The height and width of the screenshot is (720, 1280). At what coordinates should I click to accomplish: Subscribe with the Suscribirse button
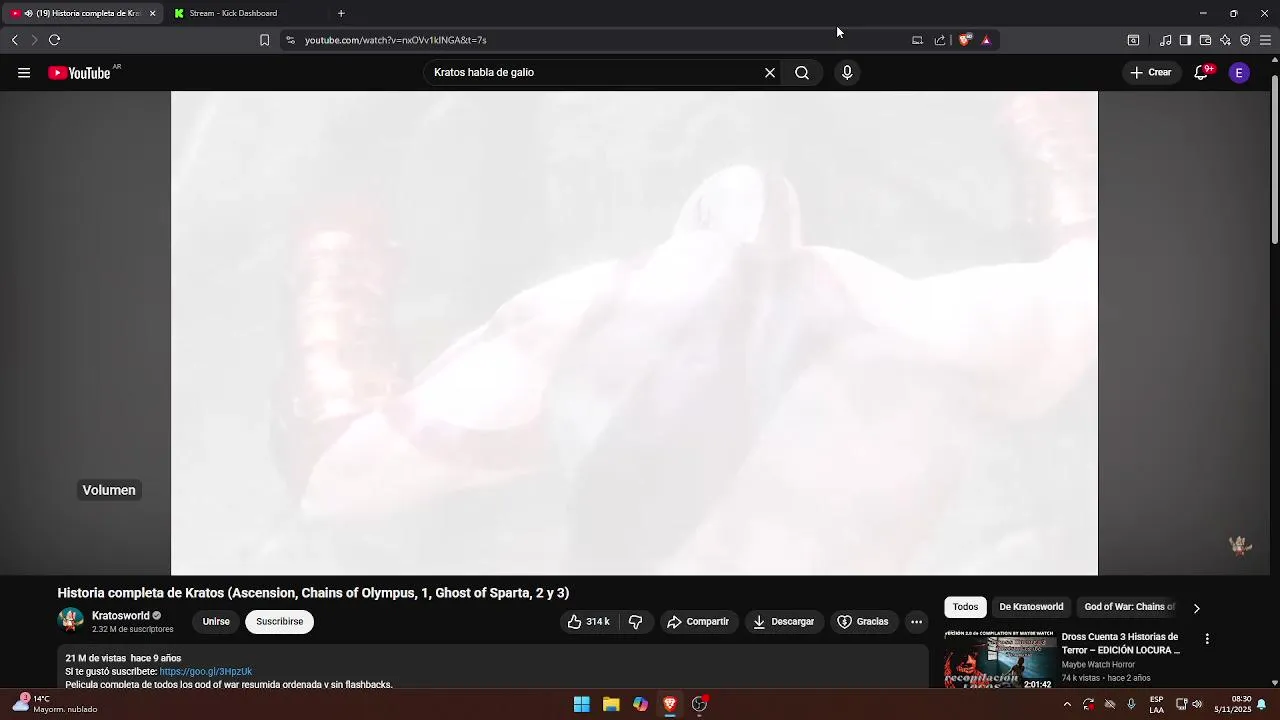[x=279, y=621]
